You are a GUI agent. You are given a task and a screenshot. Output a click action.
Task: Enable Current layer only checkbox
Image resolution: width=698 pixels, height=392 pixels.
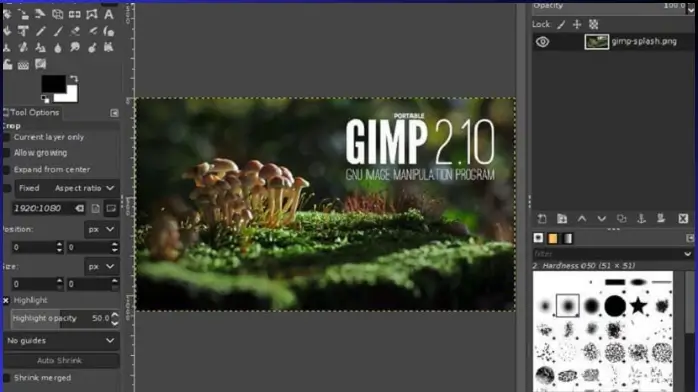[6, 137]
